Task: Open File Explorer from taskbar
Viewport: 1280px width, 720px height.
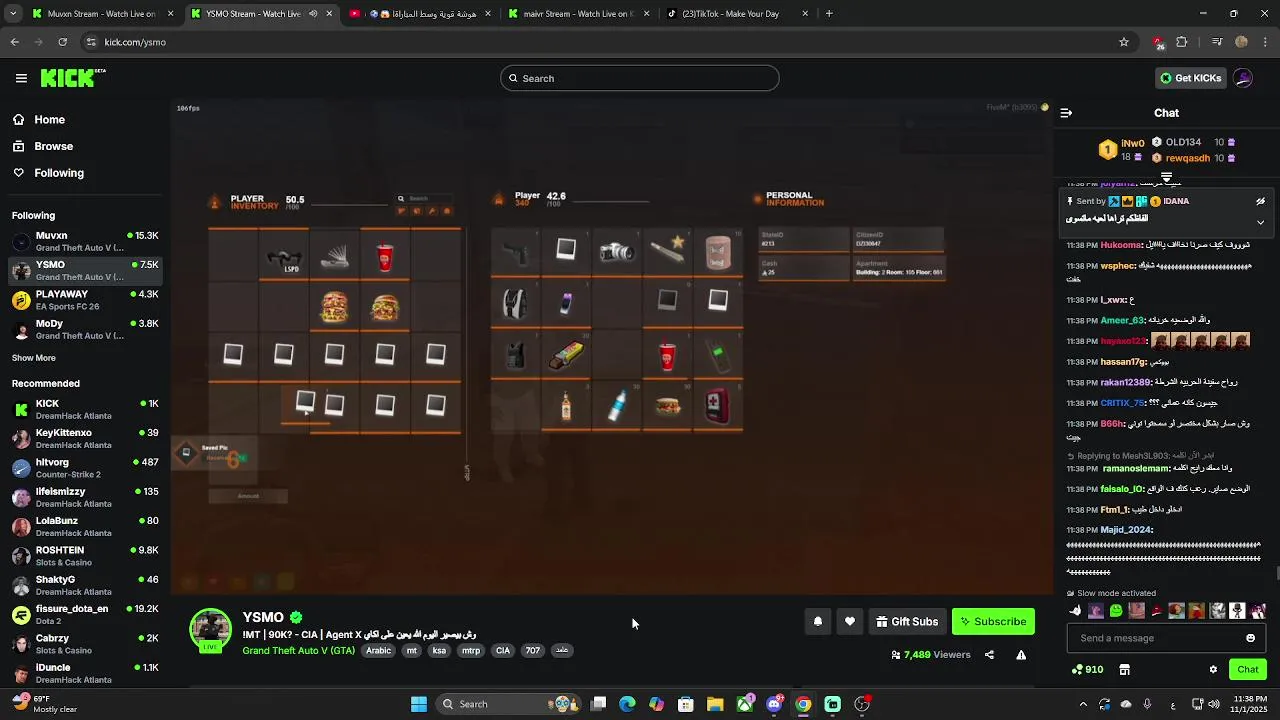Action: (715, 704)
